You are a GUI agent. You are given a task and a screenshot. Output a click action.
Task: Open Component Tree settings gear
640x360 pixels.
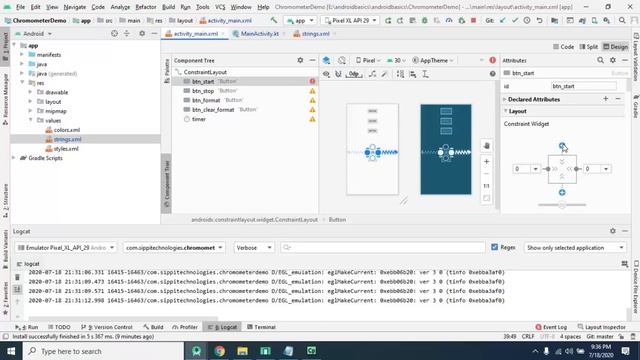coord(300,60)
